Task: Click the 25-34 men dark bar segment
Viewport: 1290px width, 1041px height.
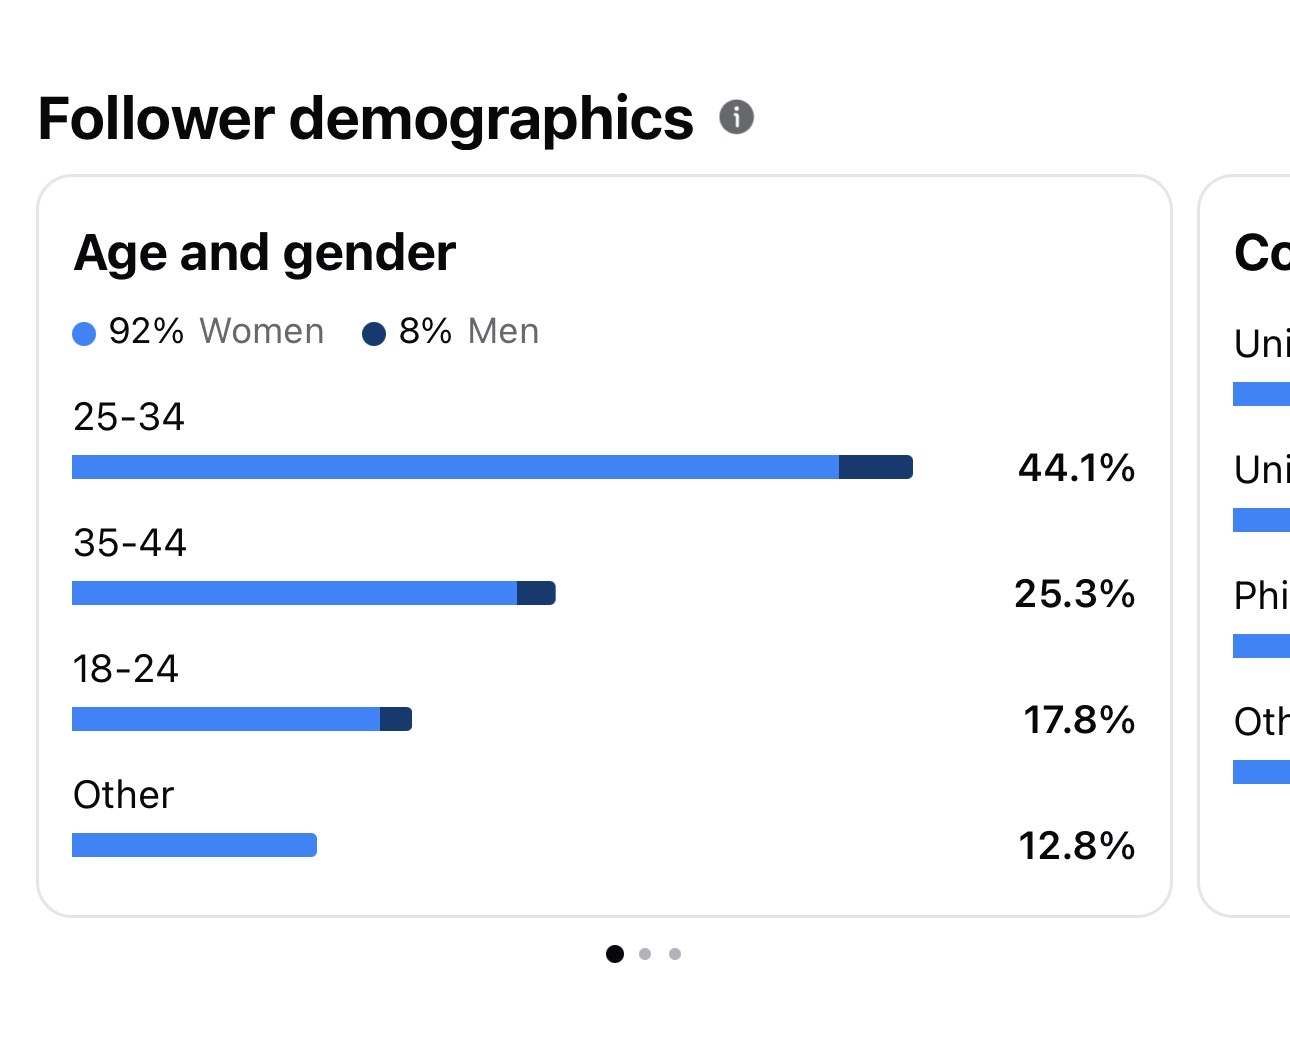Action: 876,467
